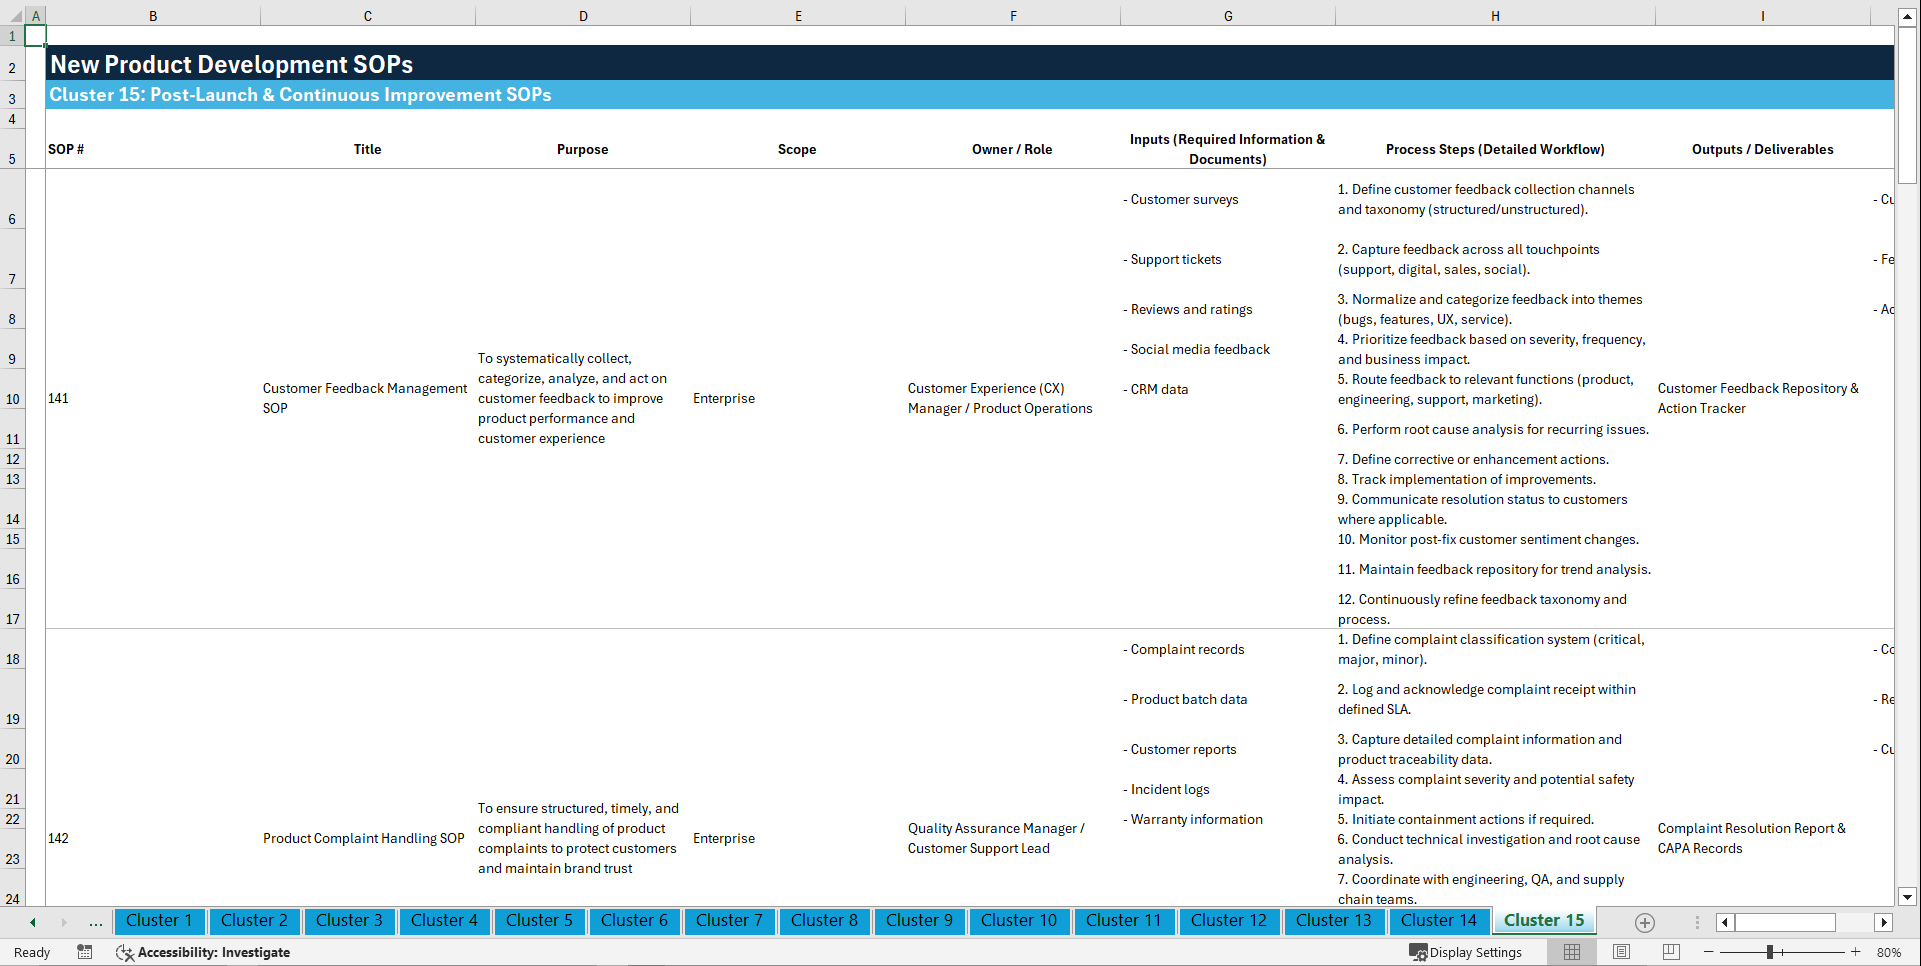This screenshot has height=966, width=1921.
Task: Select column G header
Action: click(1228, 16)
